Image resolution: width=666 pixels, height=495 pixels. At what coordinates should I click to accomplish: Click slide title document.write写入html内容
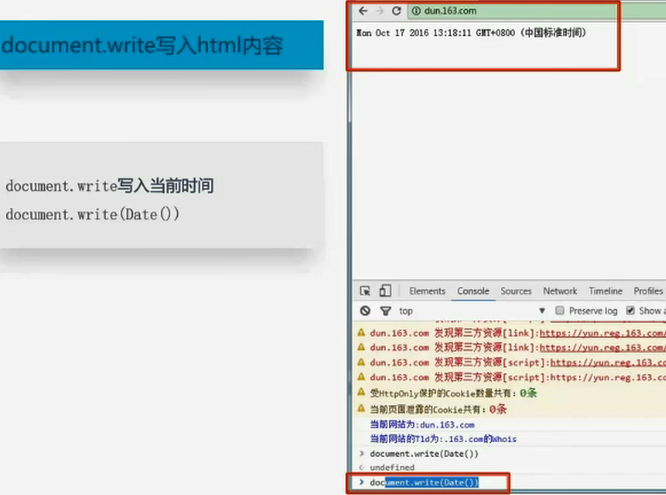(x=142, y=45)
